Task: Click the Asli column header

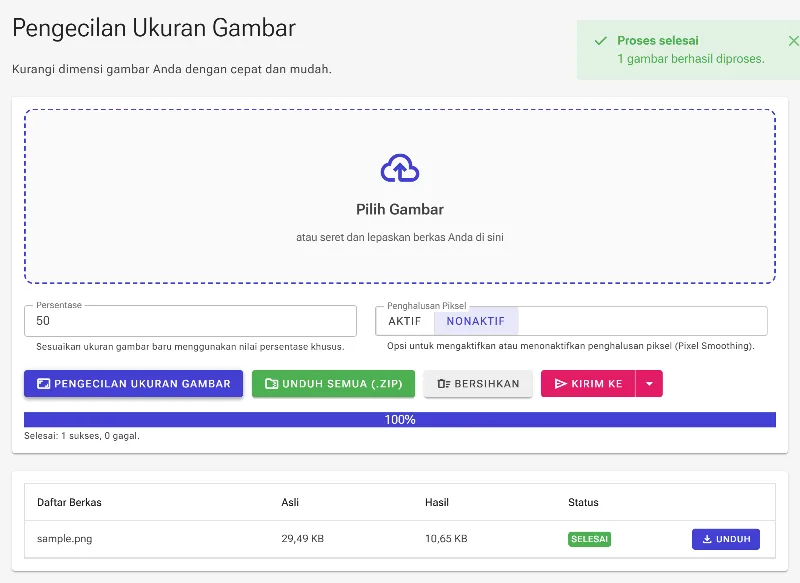Action: coord(290,502)
